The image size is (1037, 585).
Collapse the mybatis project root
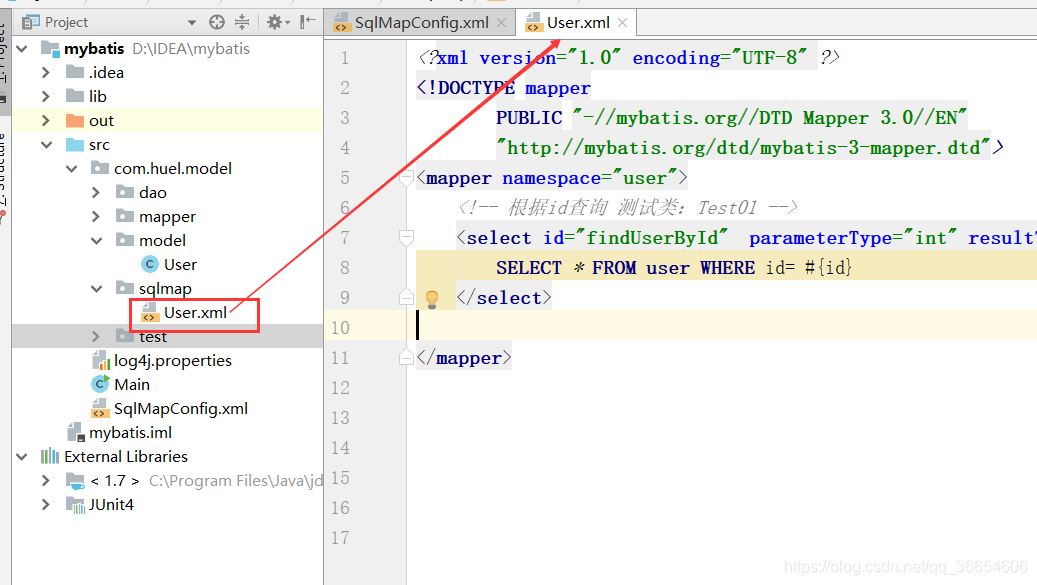click(22, 49)
